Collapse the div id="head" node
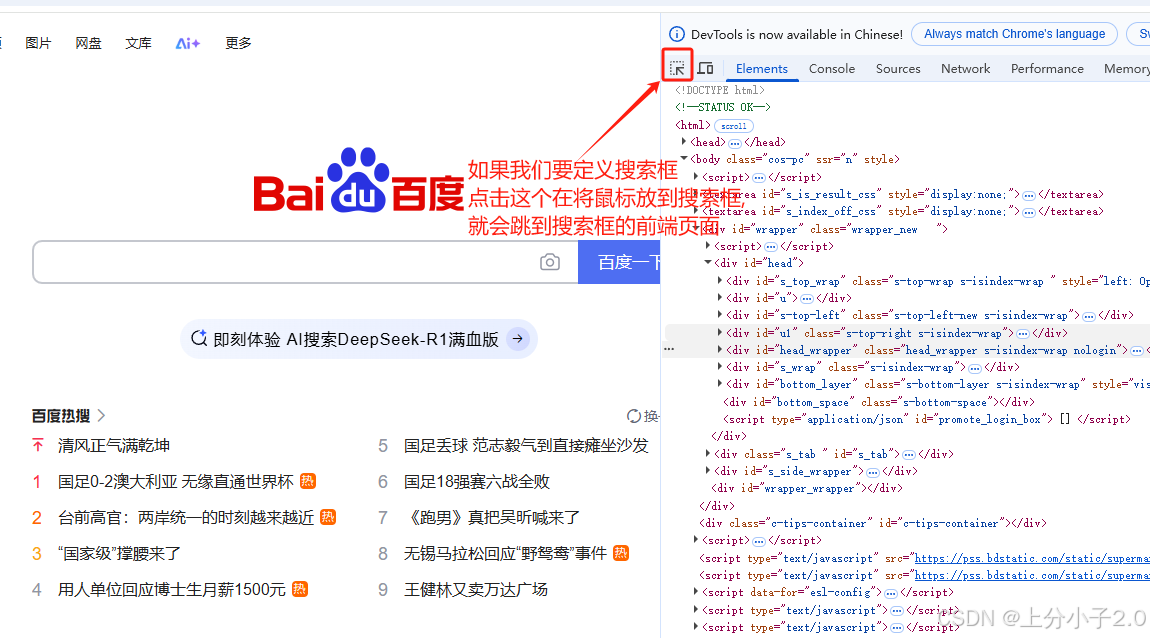This screenshot has width=1150, height=638. 708,263
